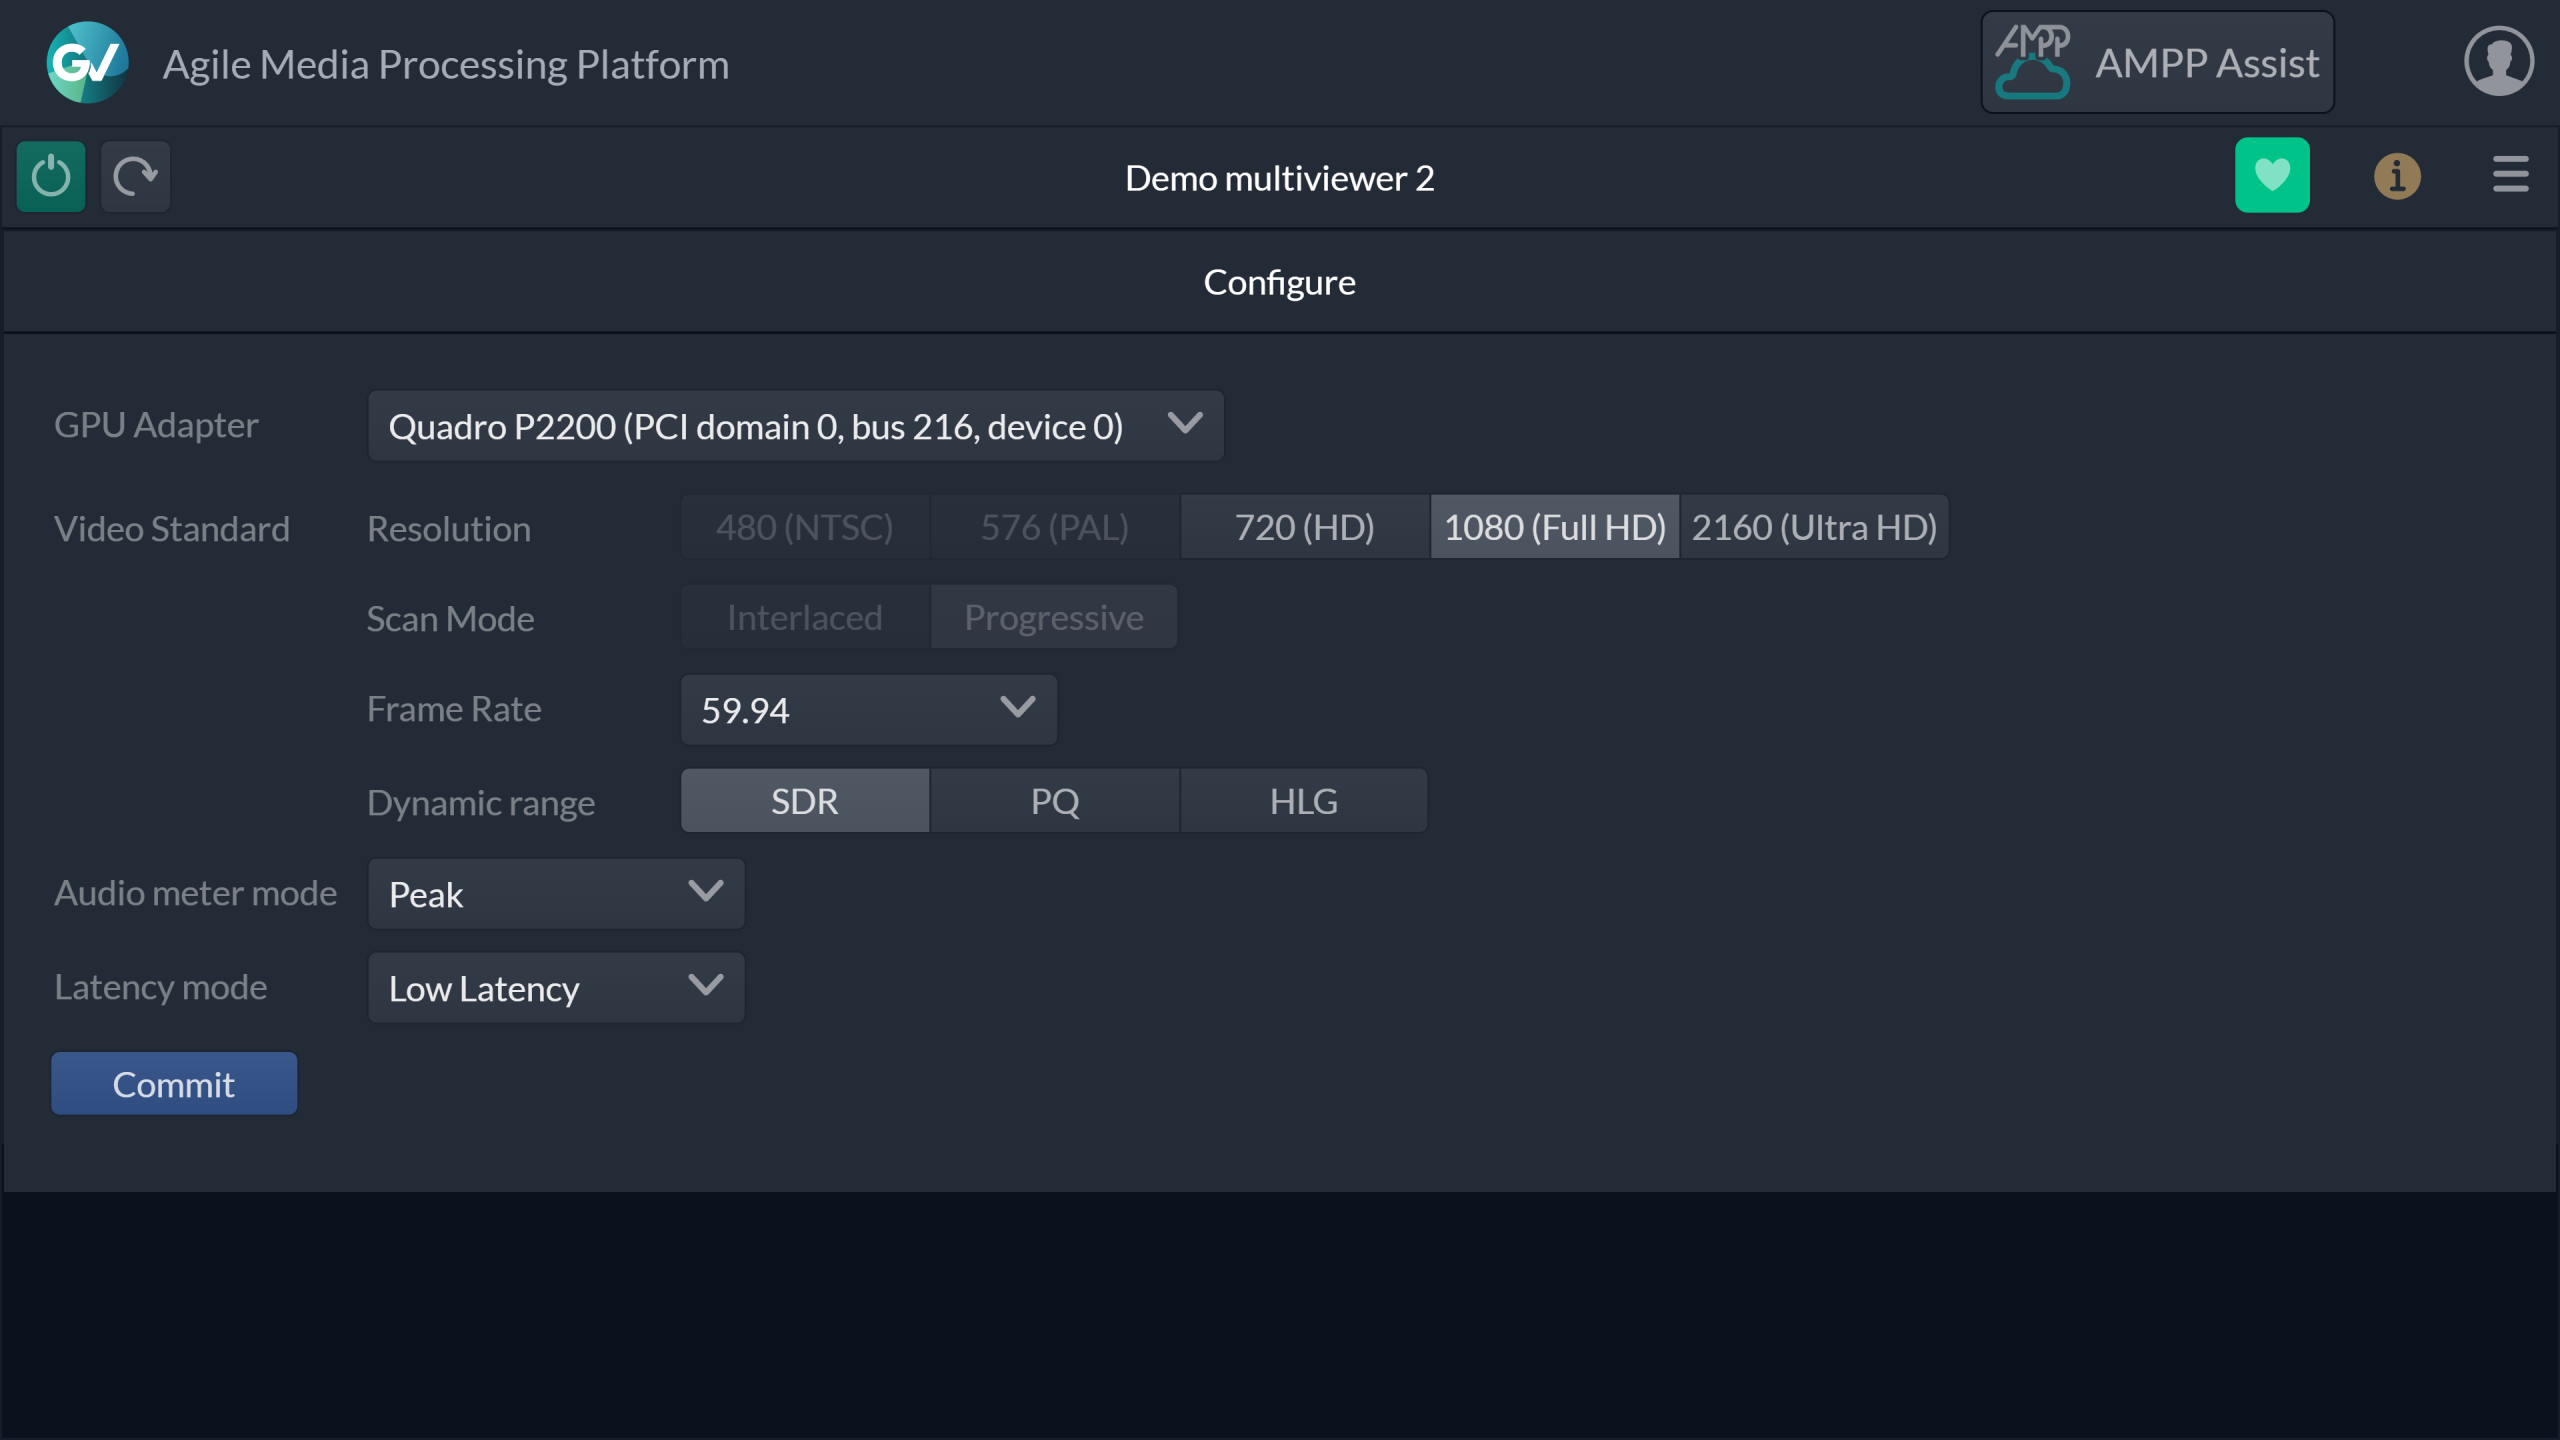
Task: Click the Frame Rate label
Action: pyautogui.click(x=454, y=709)
